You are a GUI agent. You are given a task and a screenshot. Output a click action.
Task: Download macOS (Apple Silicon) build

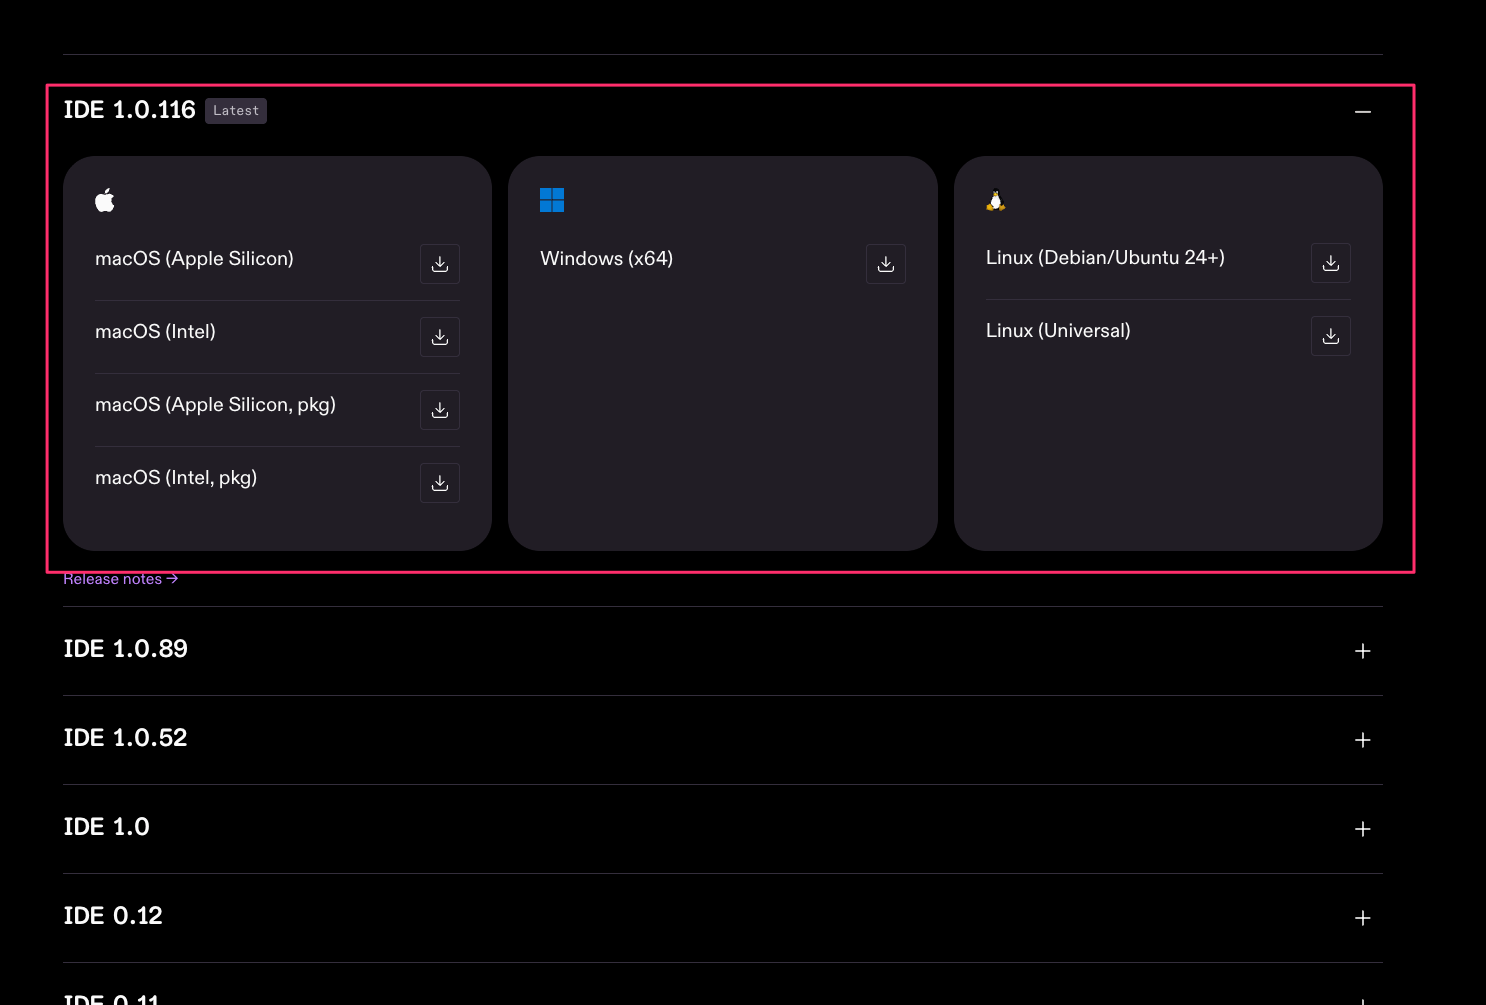click(440, 264)
